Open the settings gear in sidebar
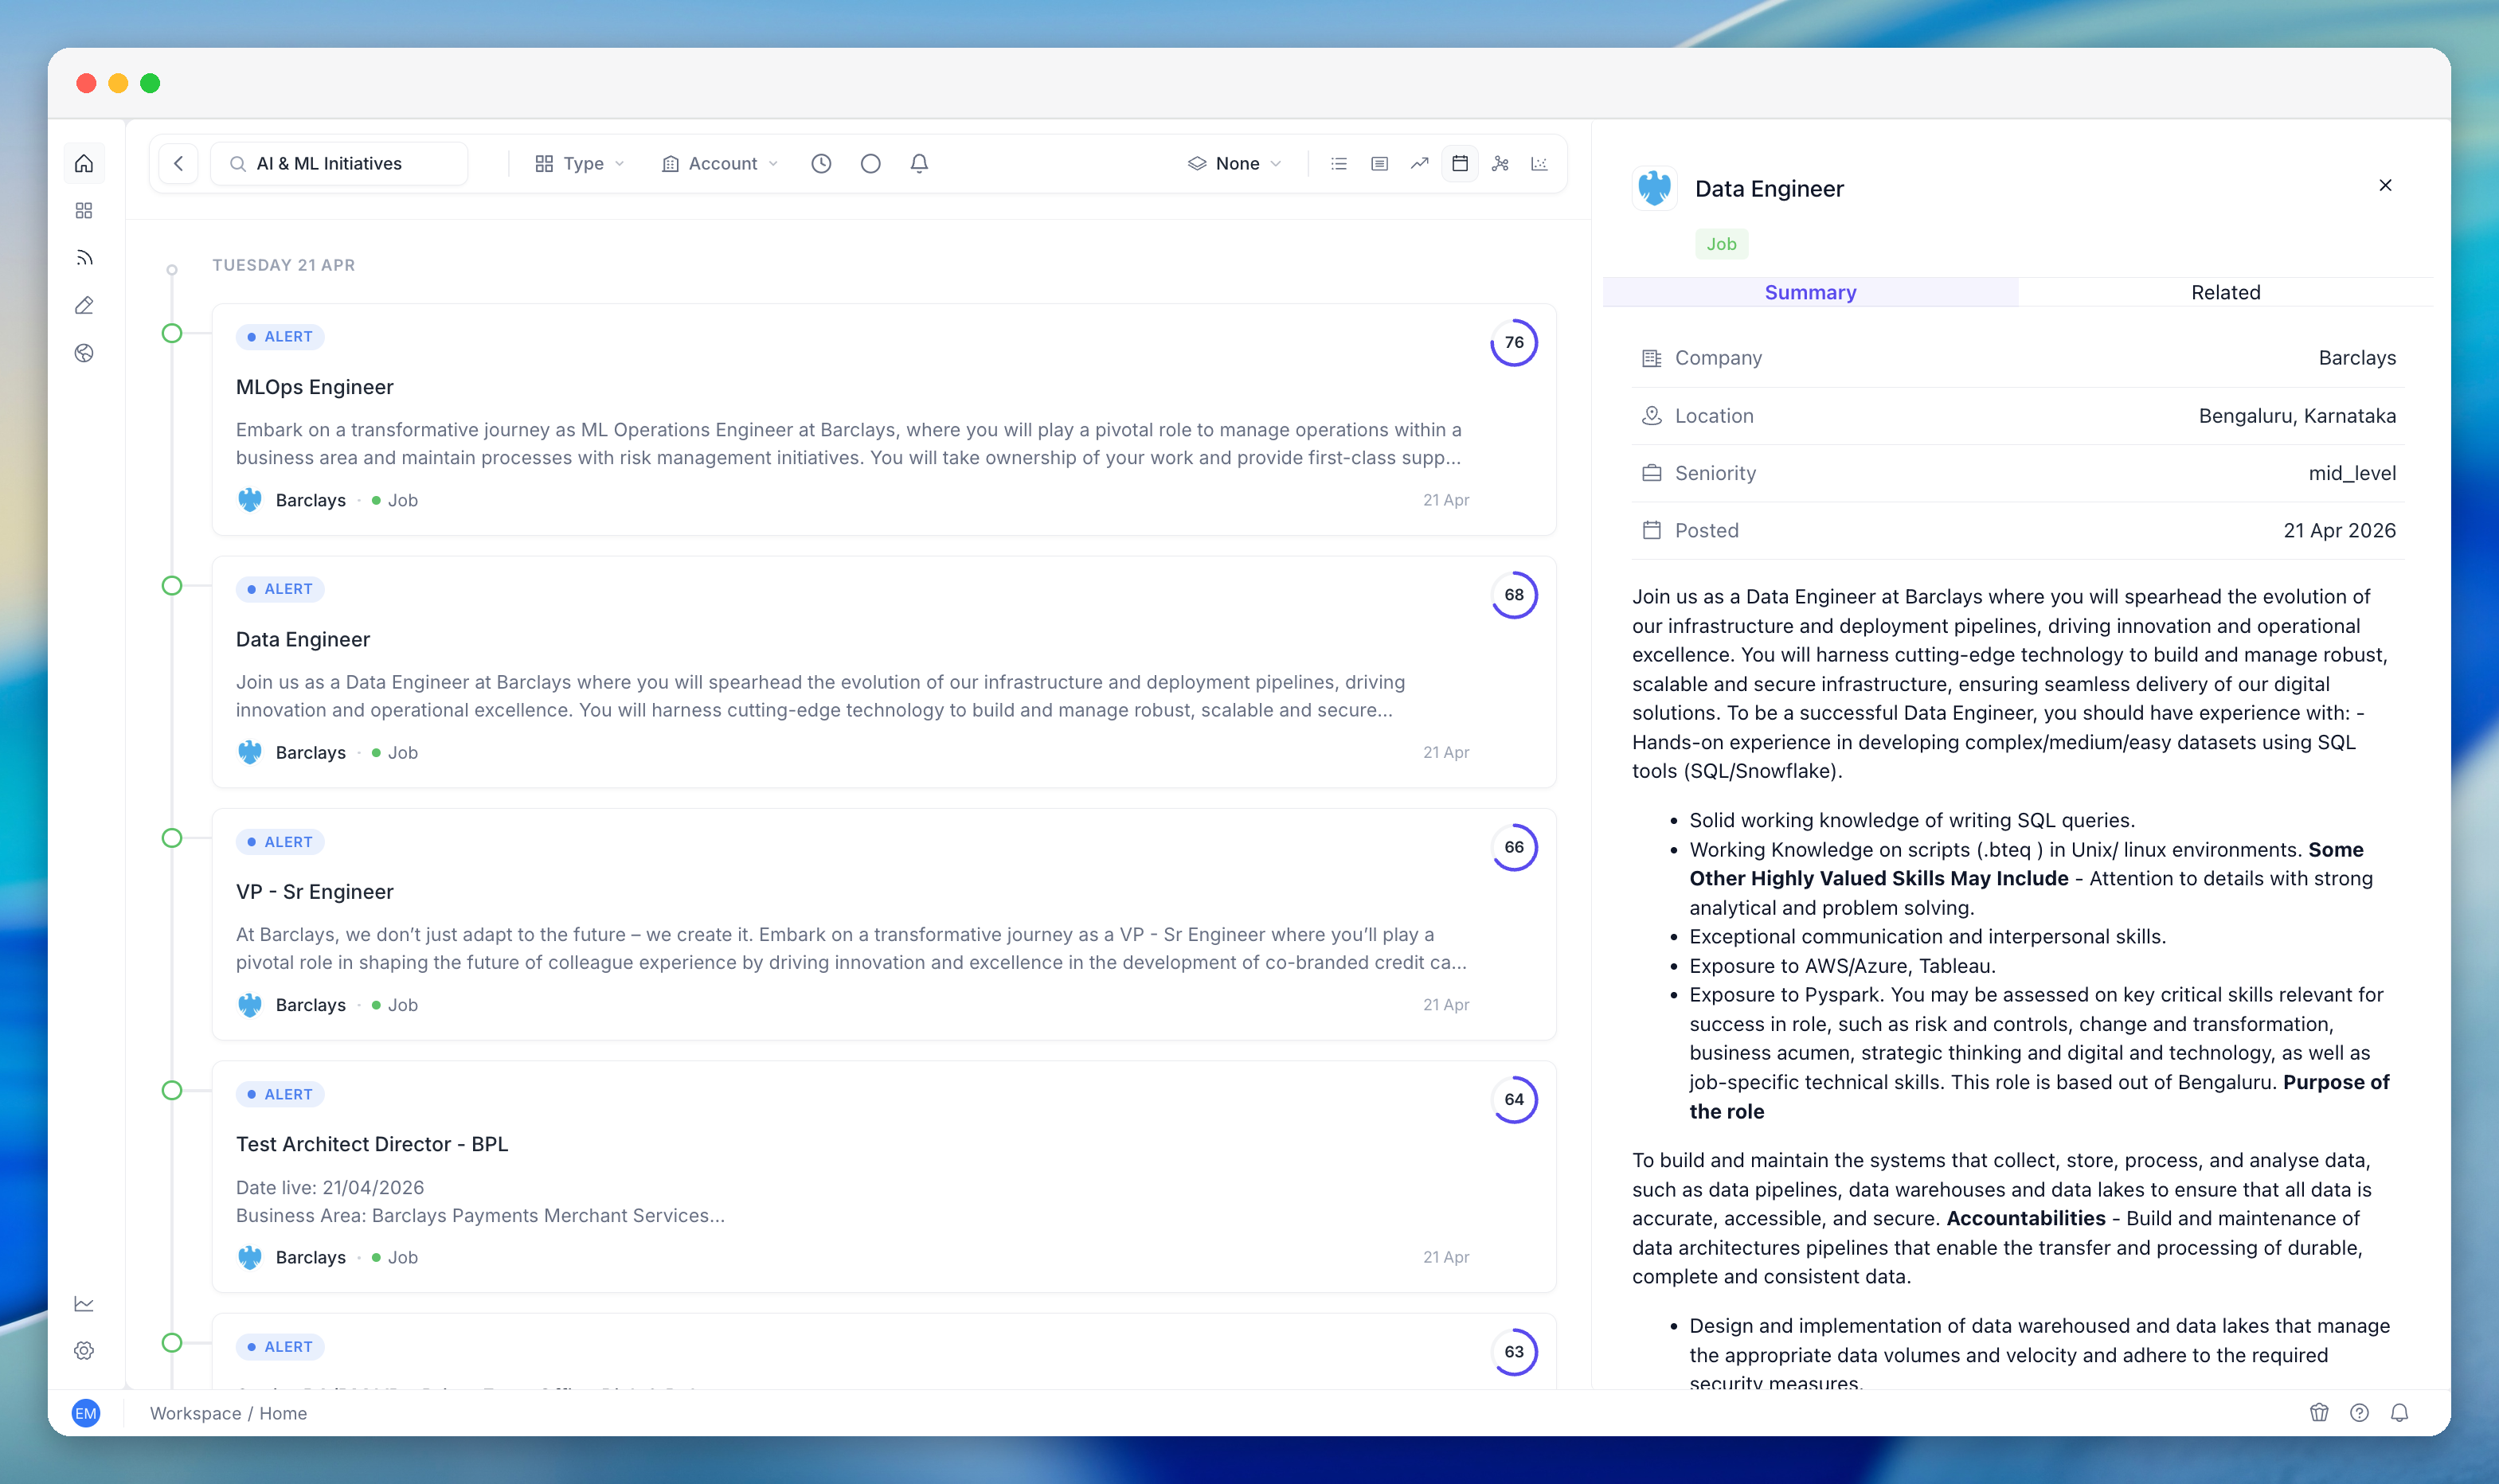Screen dimensions: 2499x1484 click(84, 1351)
